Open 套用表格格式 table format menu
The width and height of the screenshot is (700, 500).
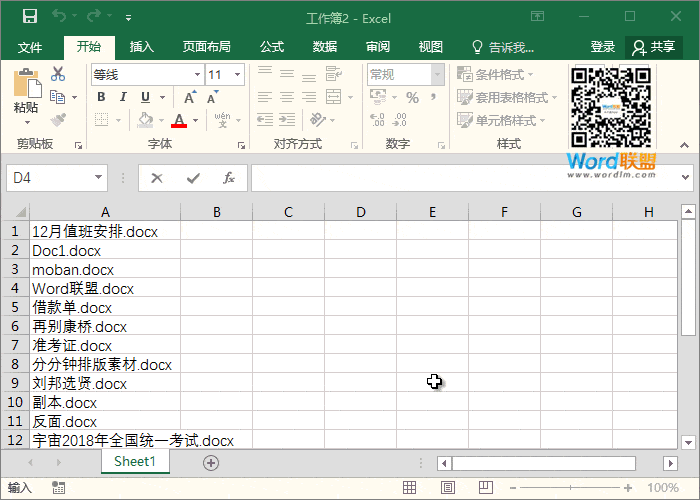pos(507,97)
